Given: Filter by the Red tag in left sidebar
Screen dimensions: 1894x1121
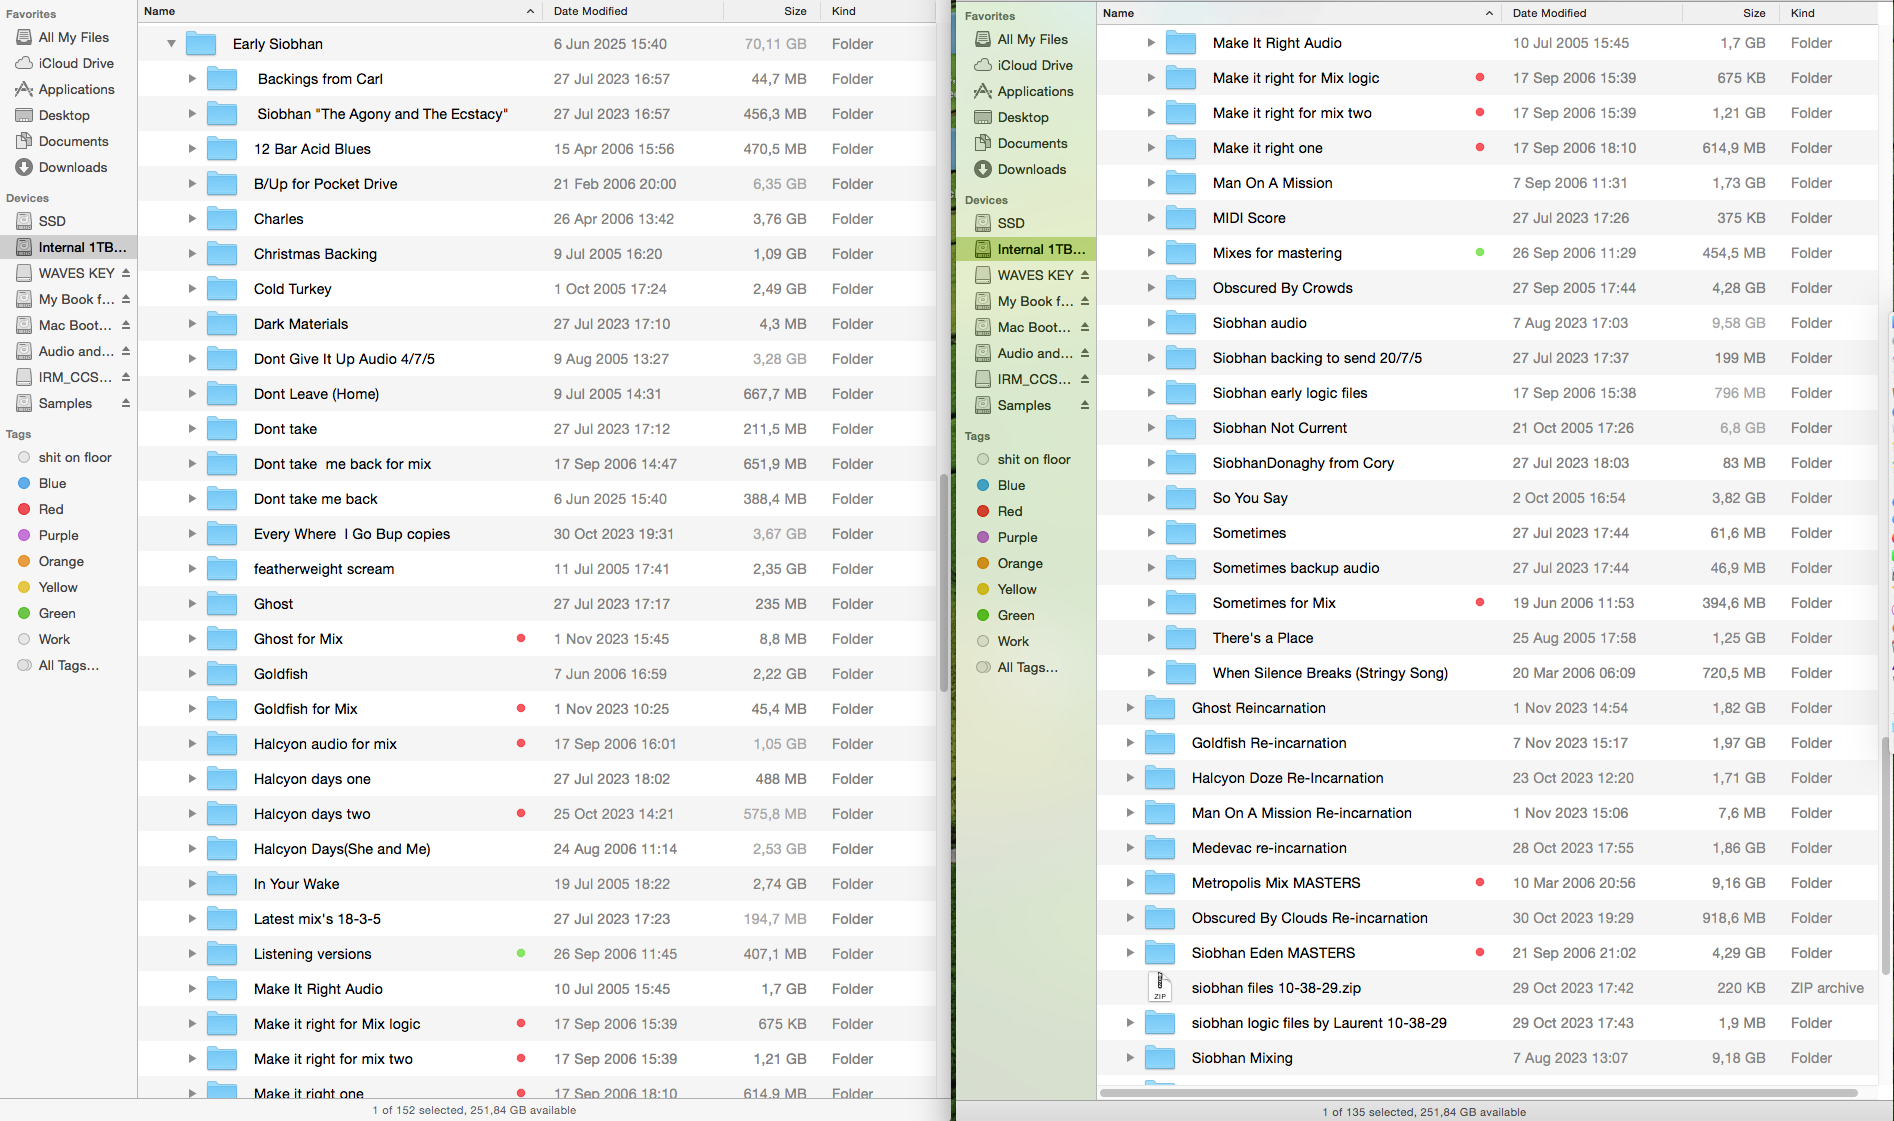Looking at the screenshot, I should point(51,509).
